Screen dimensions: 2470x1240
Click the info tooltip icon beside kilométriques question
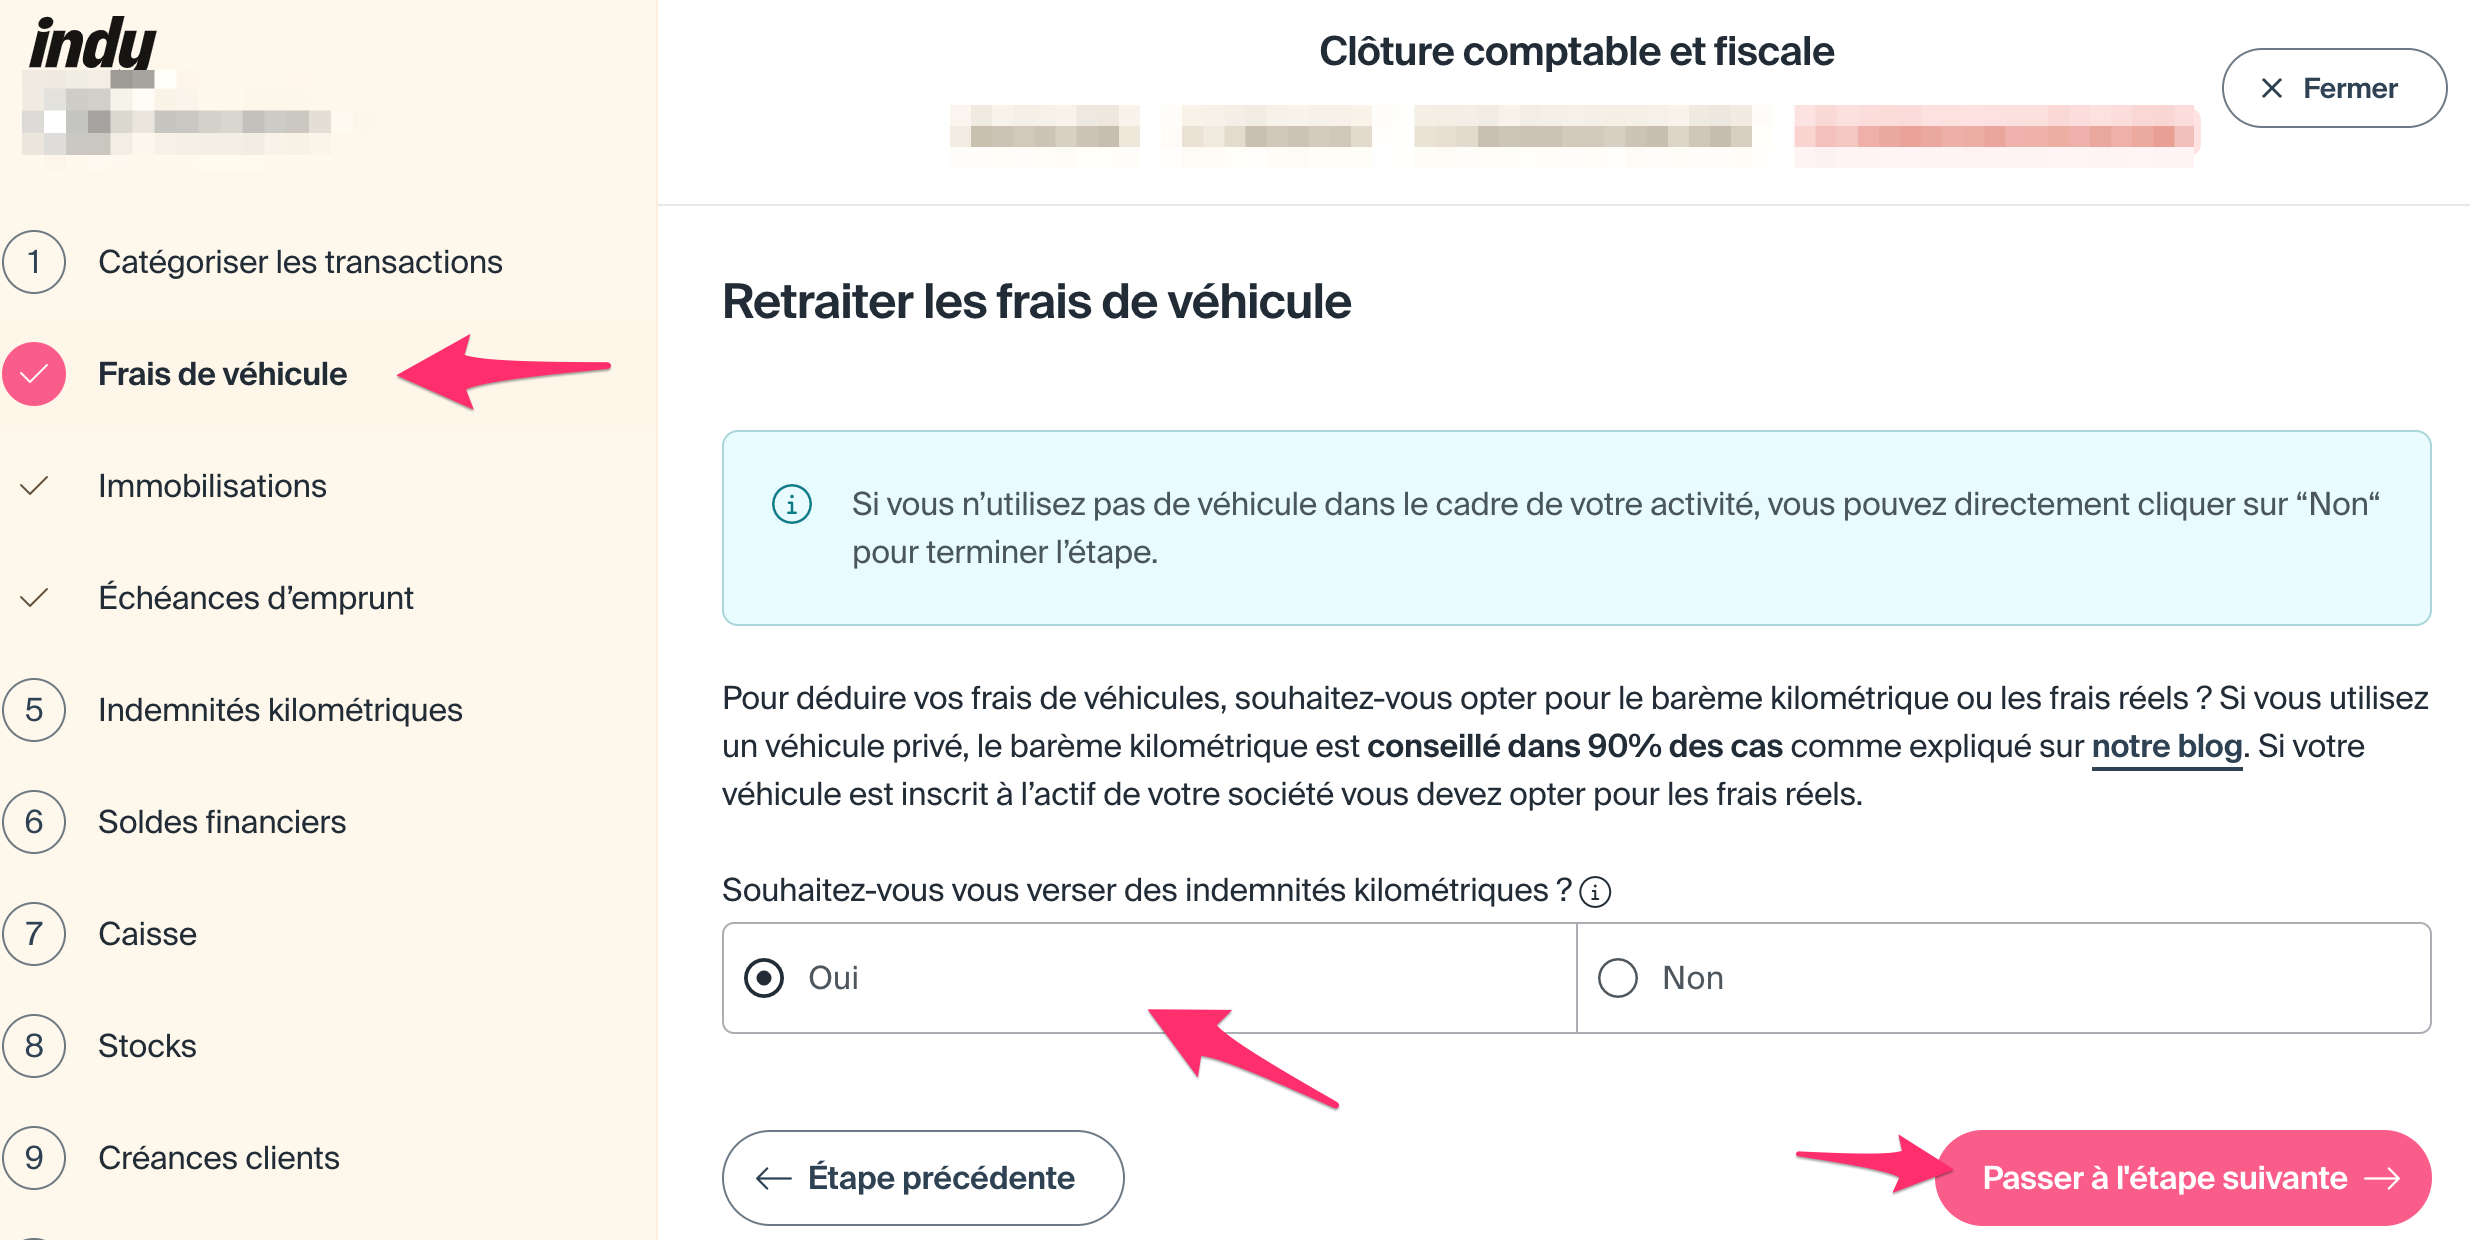(1595, 891)
